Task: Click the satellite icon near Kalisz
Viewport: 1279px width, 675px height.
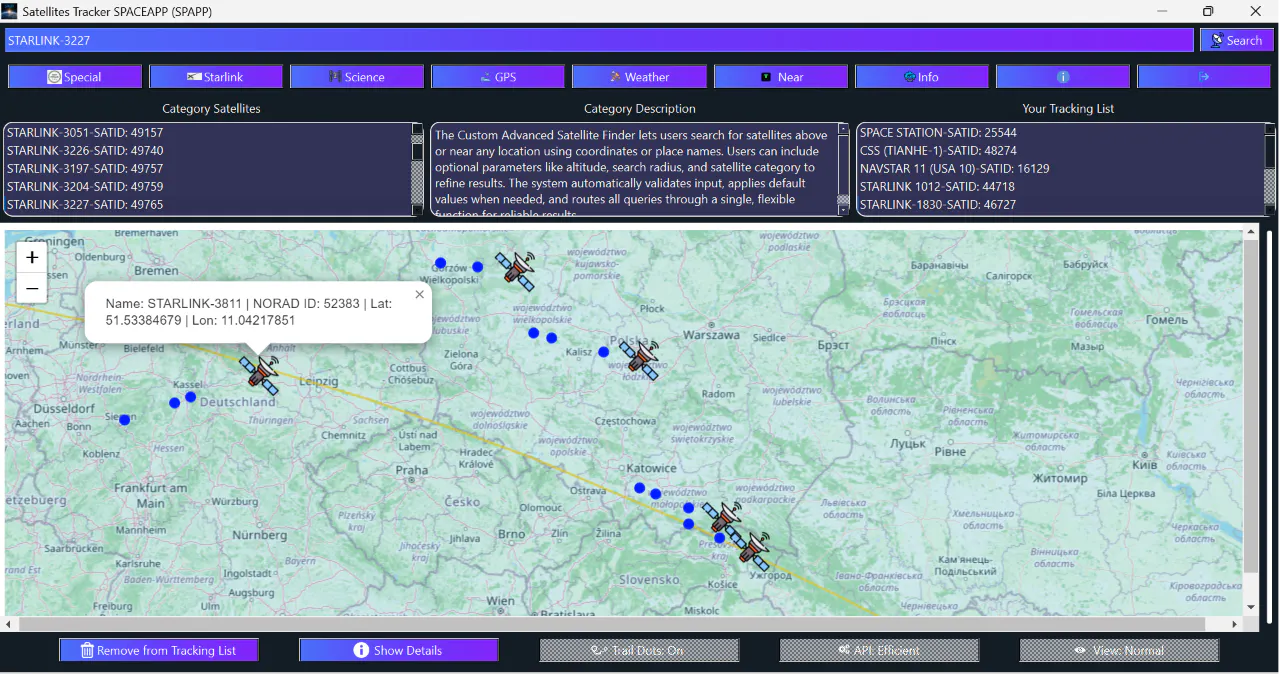Action: click(x=640, y=360)
